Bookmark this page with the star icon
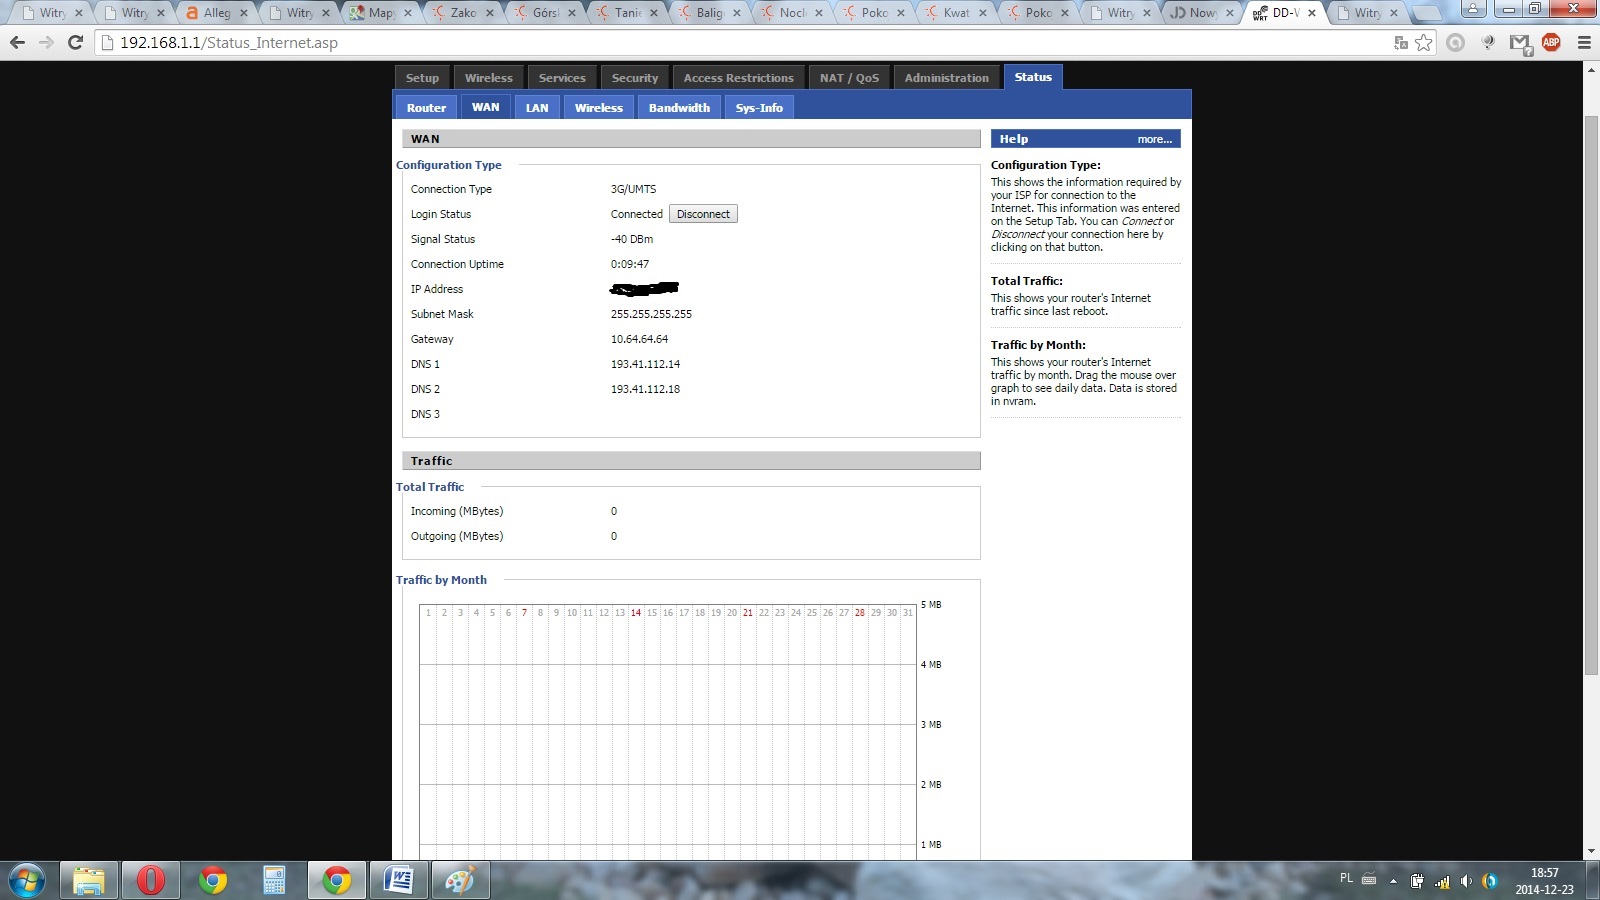1600x900 pixels. coord(1423,42)
